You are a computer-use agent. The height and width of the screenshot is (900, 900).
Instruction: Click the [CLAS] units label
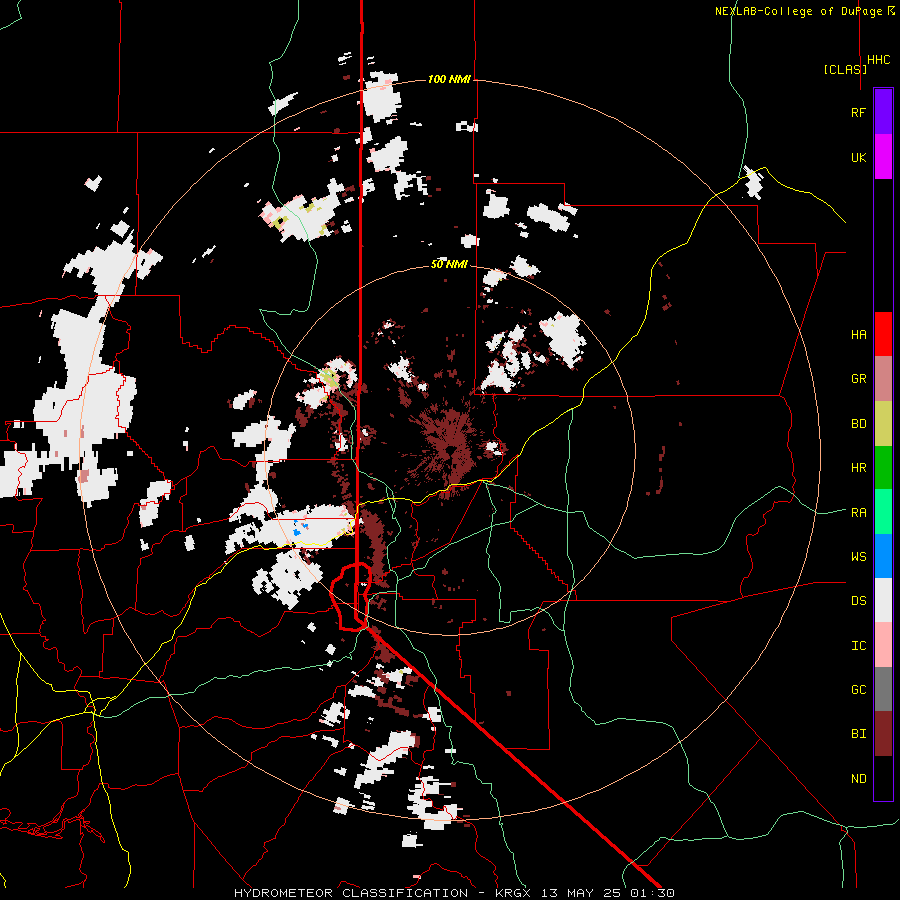coord(845,69)
